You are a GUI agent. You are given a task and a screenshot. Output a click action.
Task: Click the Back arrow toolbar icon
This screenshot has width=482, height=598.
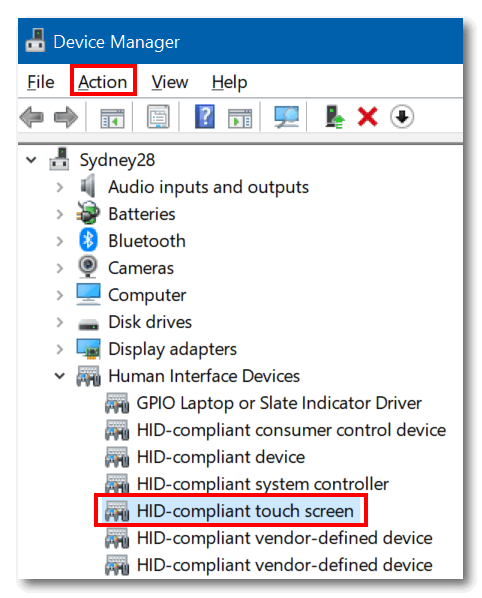pyautogui.click(x=31, y=117)
